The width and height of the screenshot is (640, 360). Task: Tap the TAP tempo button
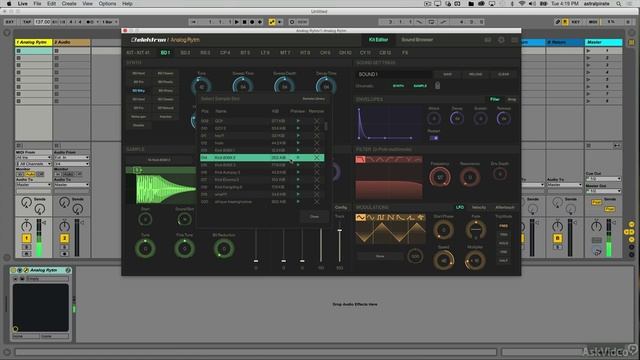pyautogui.click(x=27, y=22)
